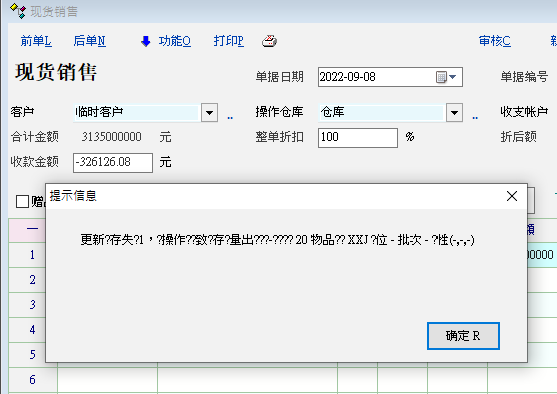Click the printer icon in toolbar
This screenshot has height=394, width=557.
270,41
